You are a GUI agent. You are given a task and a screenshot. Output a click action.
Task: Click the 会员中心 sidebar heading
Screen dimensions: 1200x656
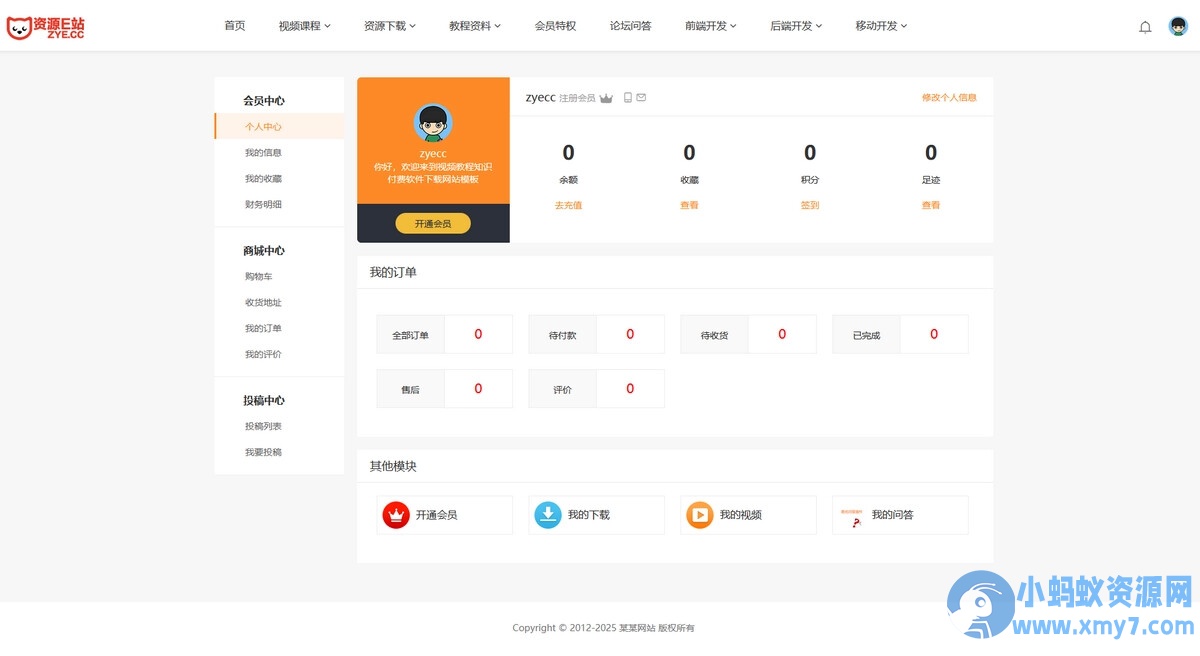(264, 101)
